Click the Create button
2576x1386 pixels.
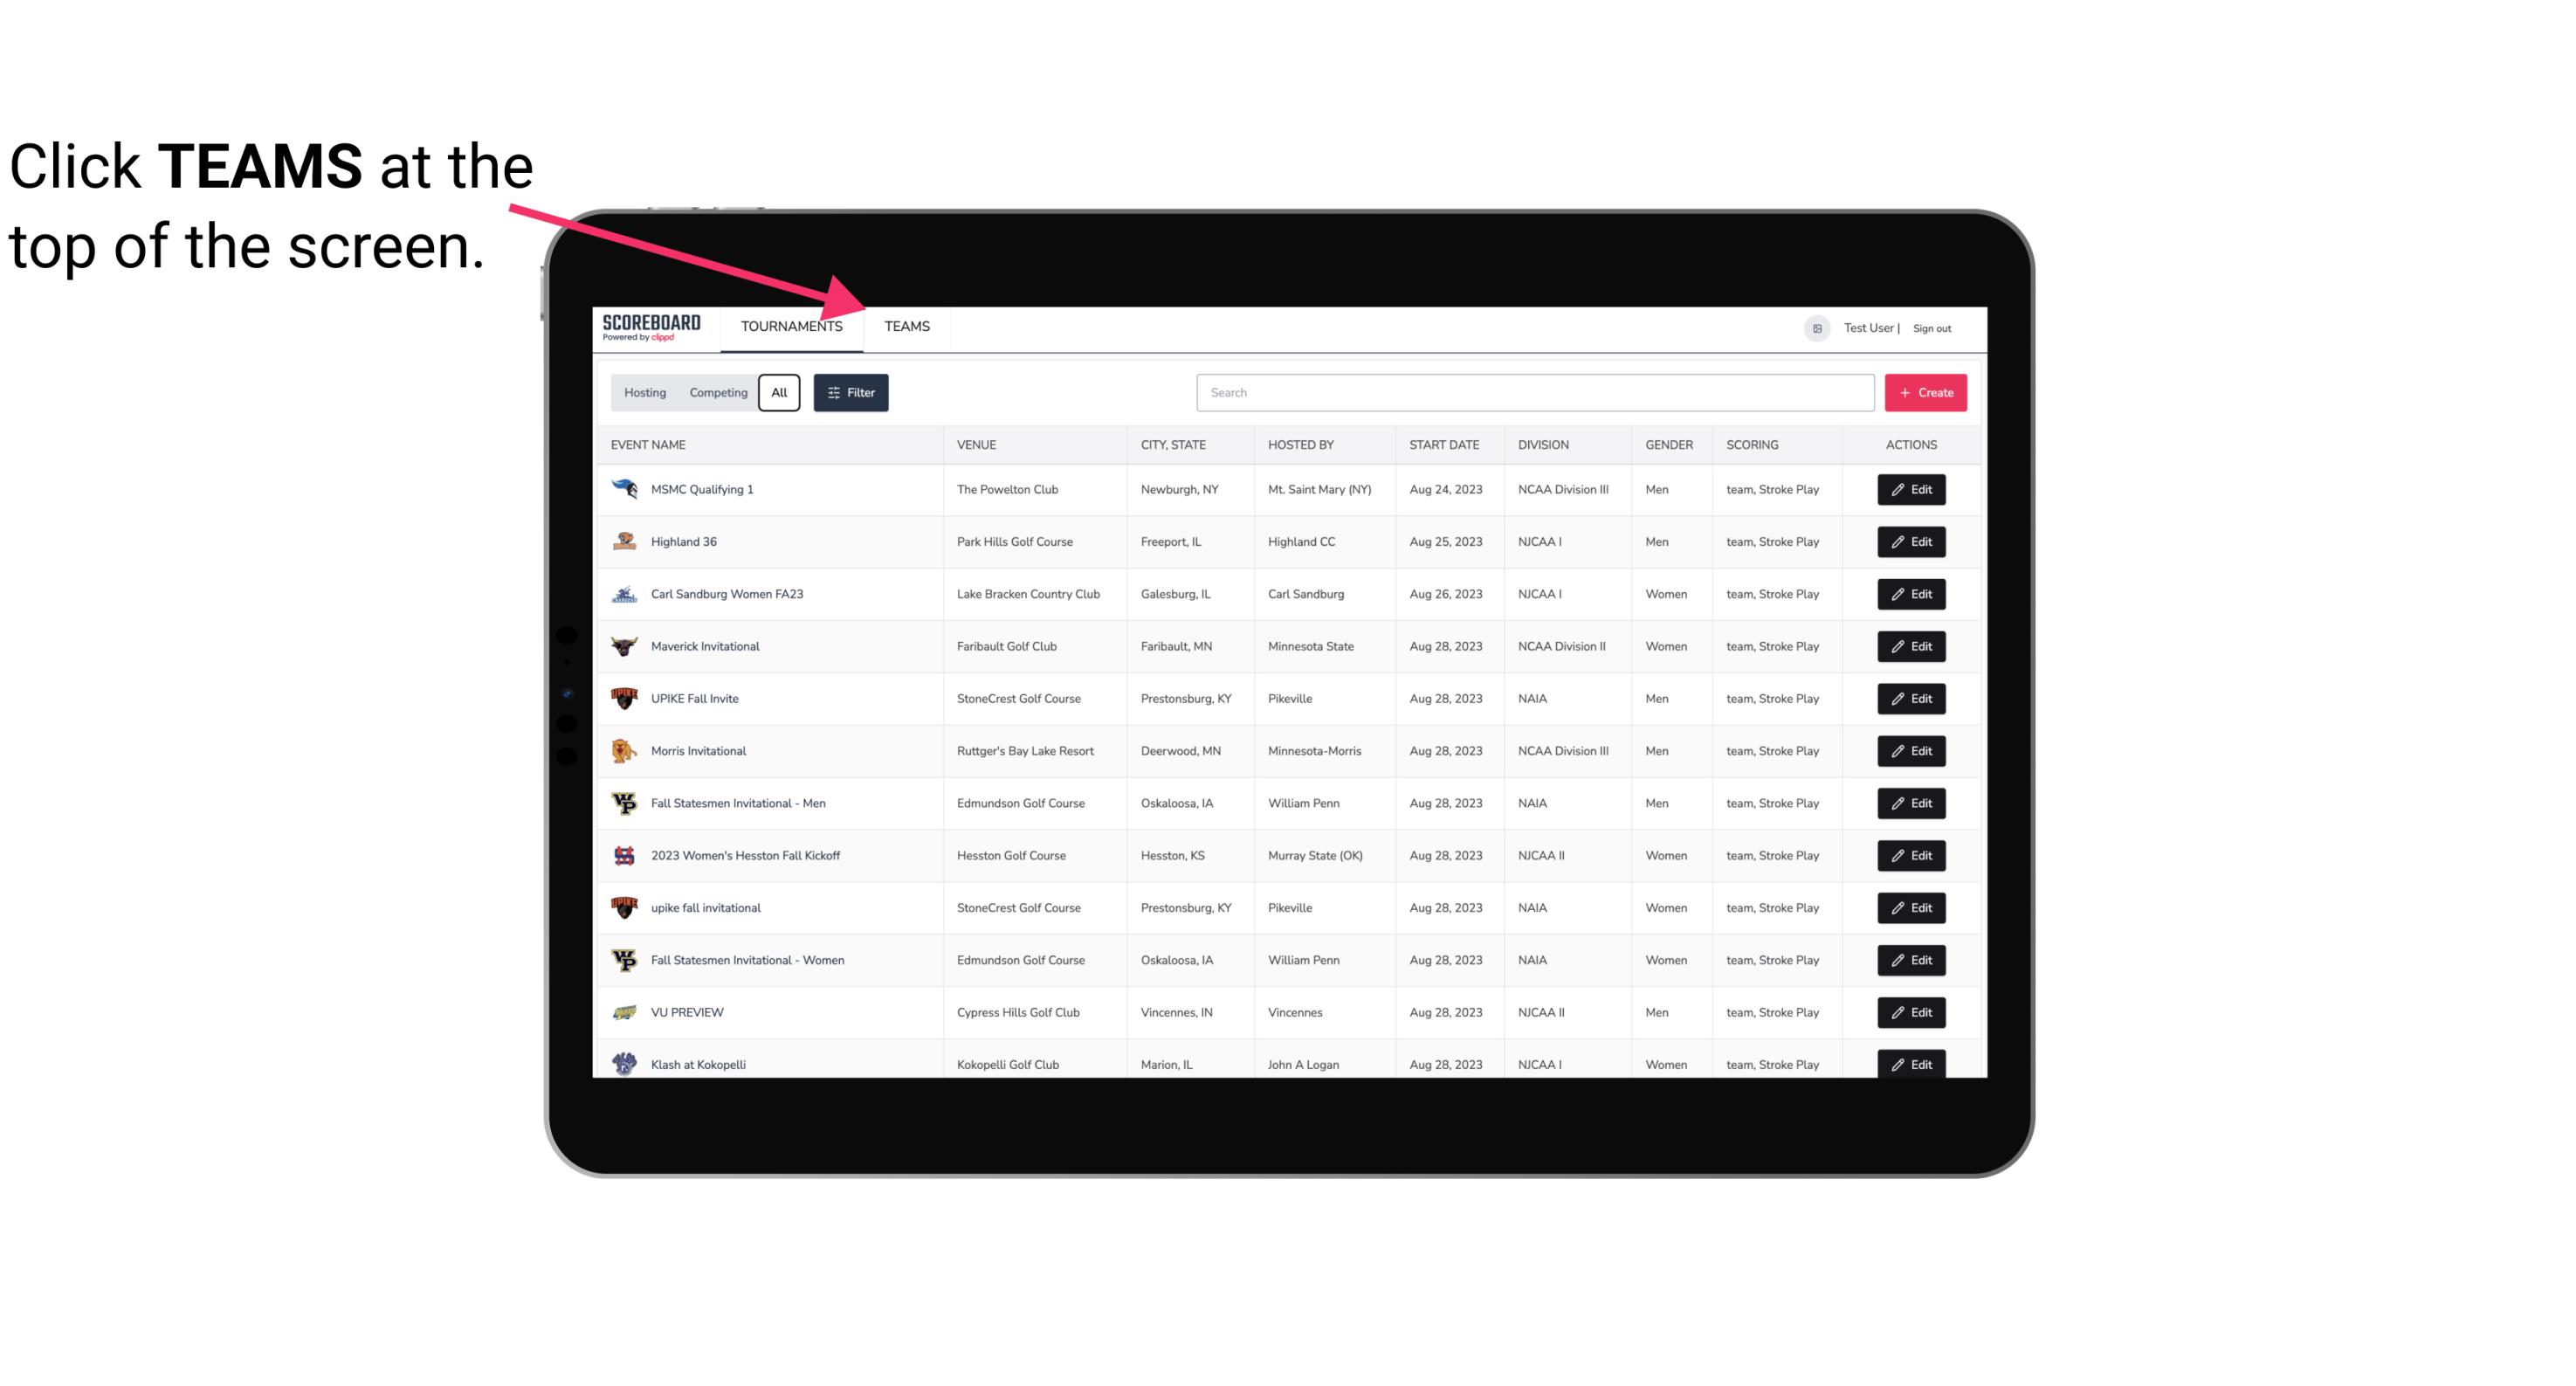[x=1926, y=391]
